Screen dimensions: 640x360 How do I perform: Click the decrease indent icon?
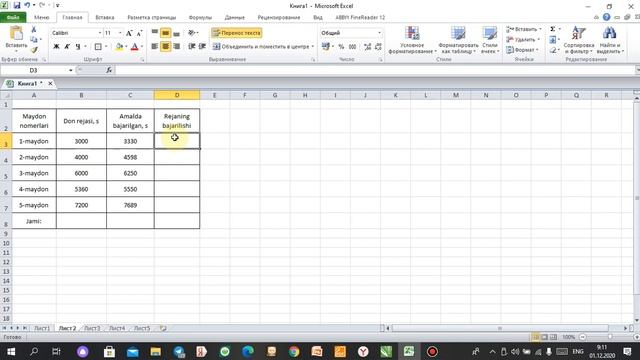tap(191, 47)
